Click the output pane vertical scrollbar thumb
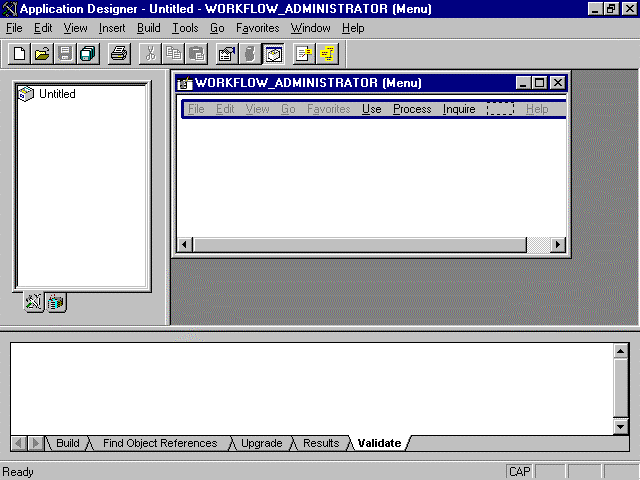This screenshot has width=640, height=480. click(620, 388)
